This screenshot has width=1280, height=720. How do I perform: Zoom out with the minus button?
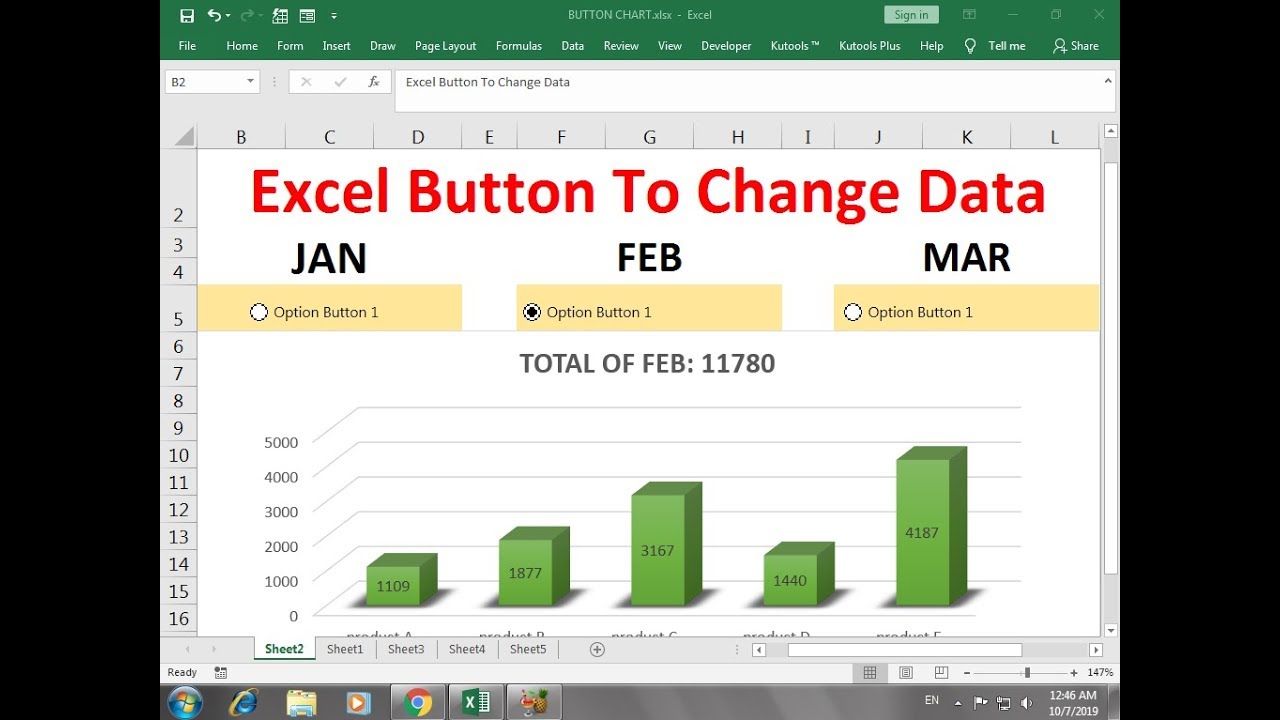point(966,673)
